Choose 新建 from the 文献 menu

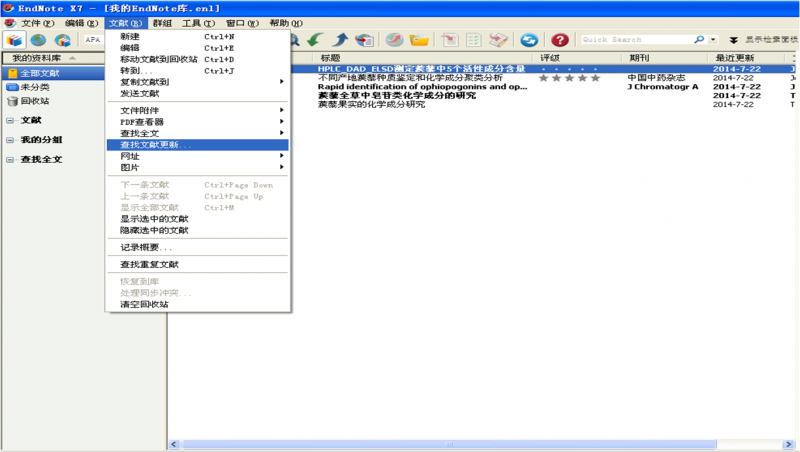197,36
